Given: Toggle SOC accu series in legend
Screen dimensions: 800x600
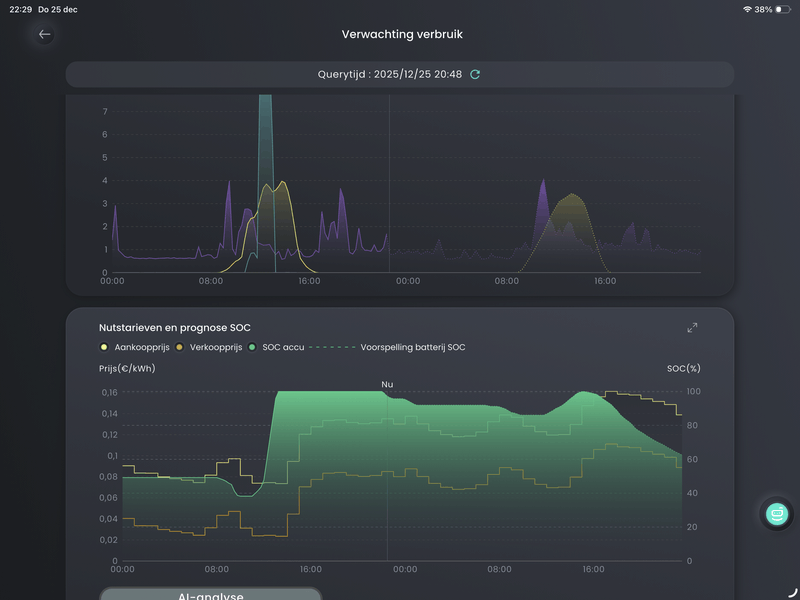Looking at the screenshot, I should (x=278, y=347).
